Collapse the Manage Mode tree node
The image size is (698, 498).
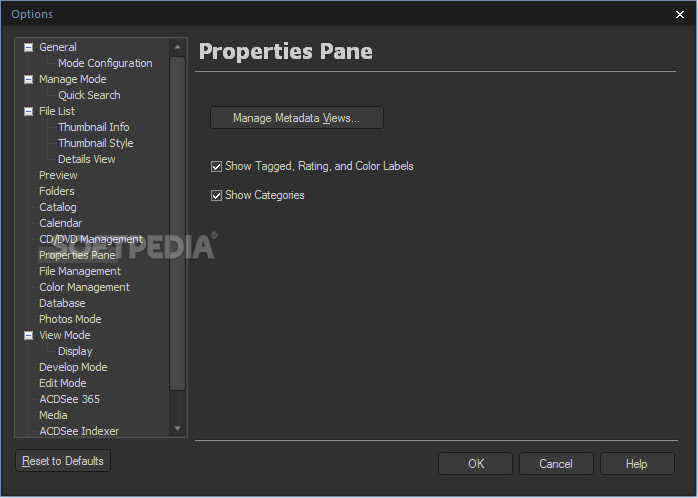[28, 79]
